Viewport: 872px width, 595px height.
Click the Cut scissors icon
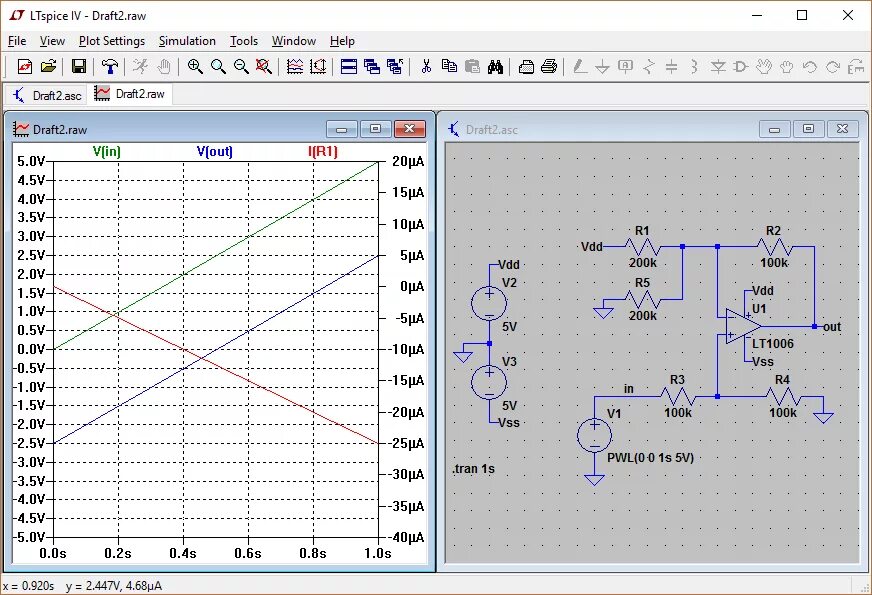point(426,67)
